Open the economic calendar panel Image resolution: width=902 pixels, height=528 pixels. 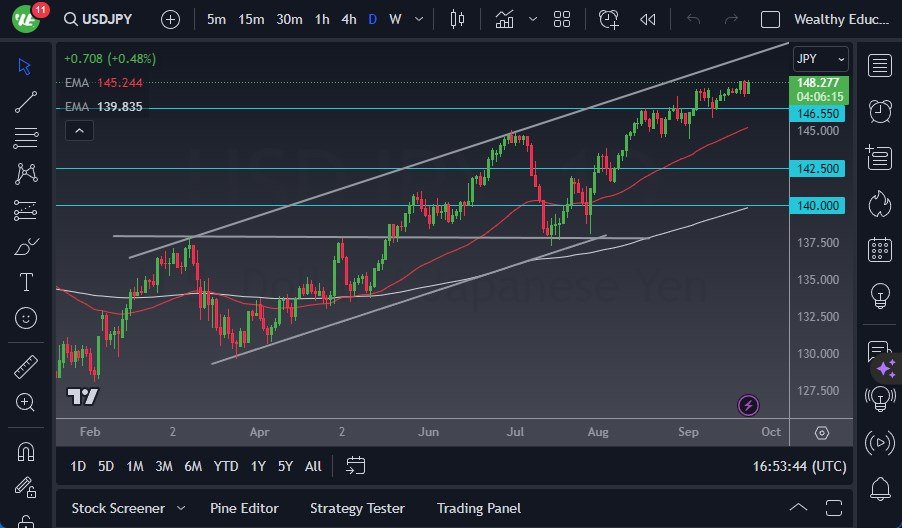[880, 249]
